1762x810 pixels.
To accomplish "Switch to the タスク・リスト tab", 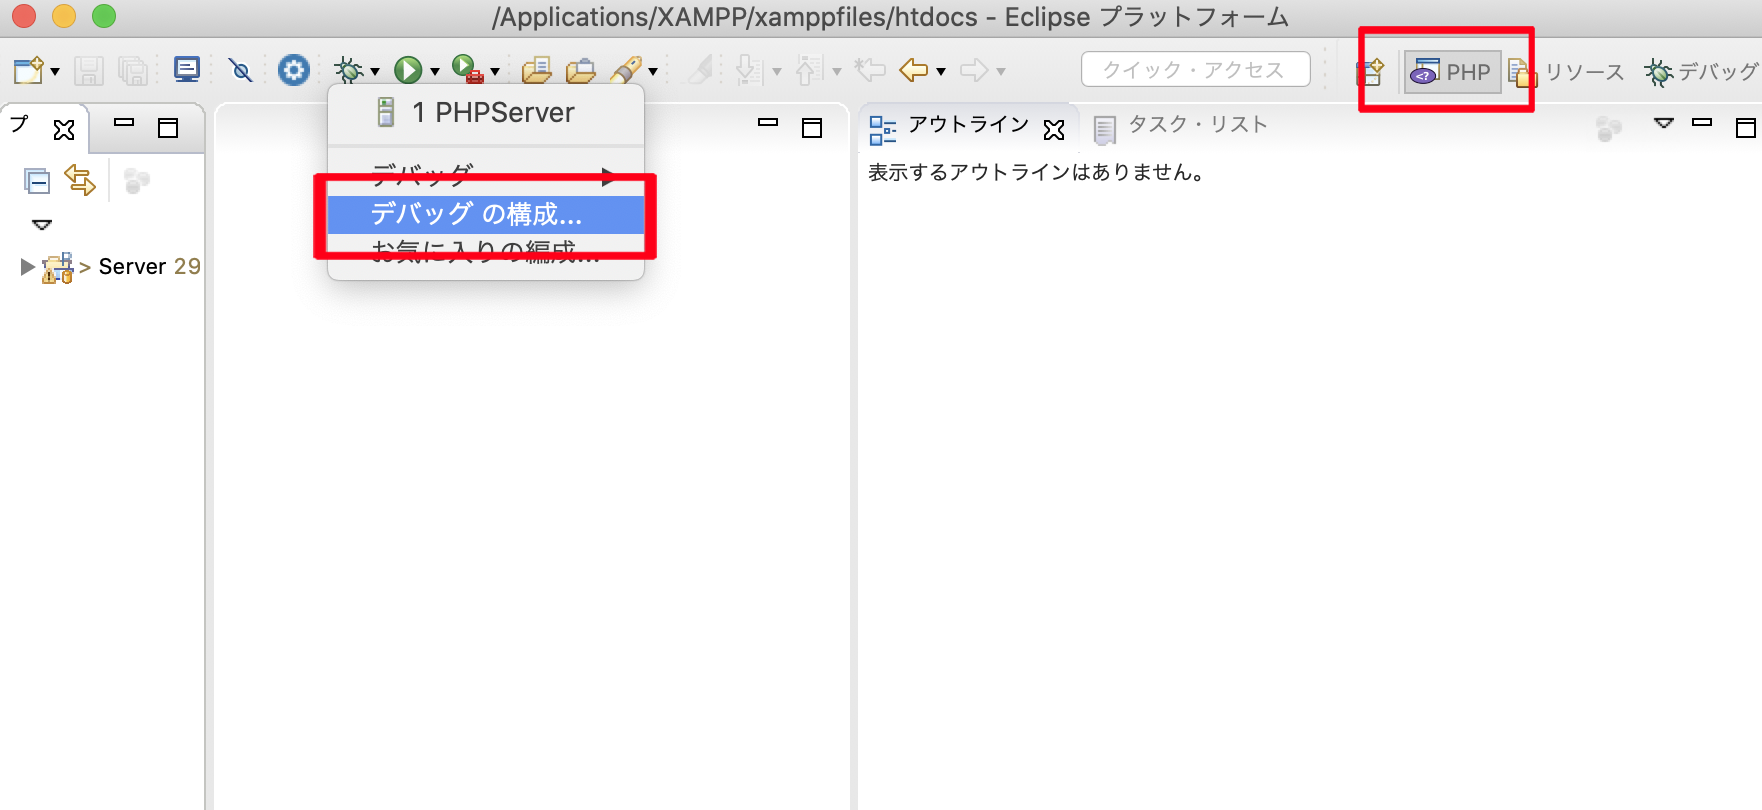I will click(1181, 126).
